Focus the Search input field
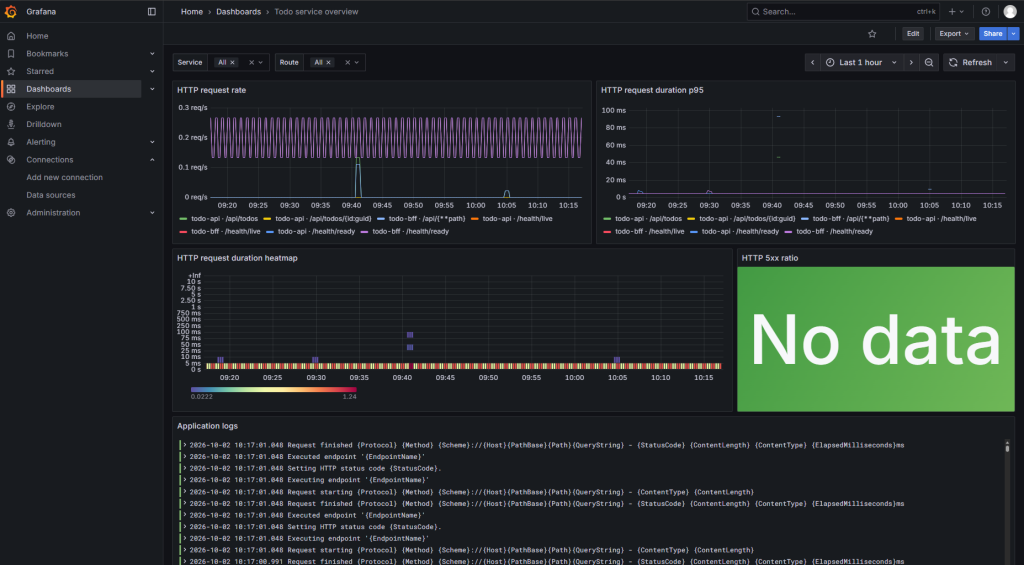This screenshot has height=565, width=1024. (842, 12)
